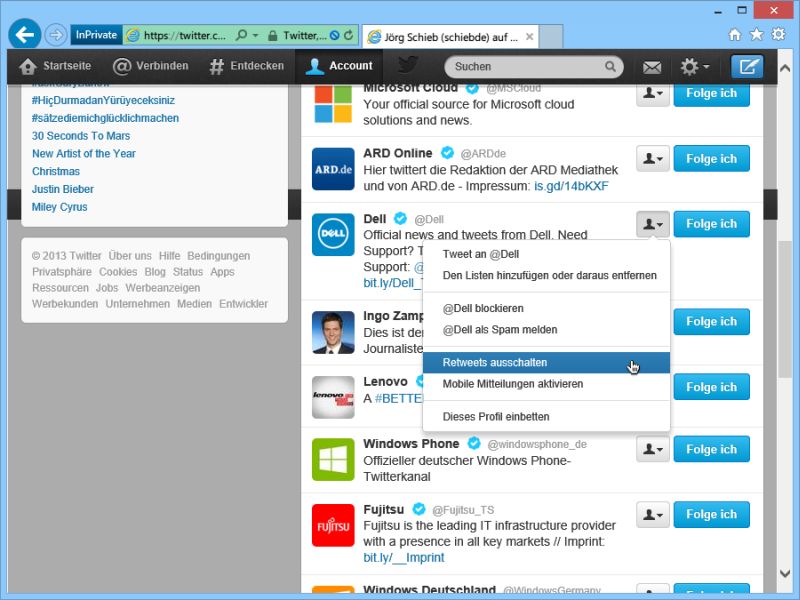Image resolution: width=800 pixels, height=600 pixels.
Task: Click the Twitter bird logo in navbar
Action: click(x=408, y=65)
